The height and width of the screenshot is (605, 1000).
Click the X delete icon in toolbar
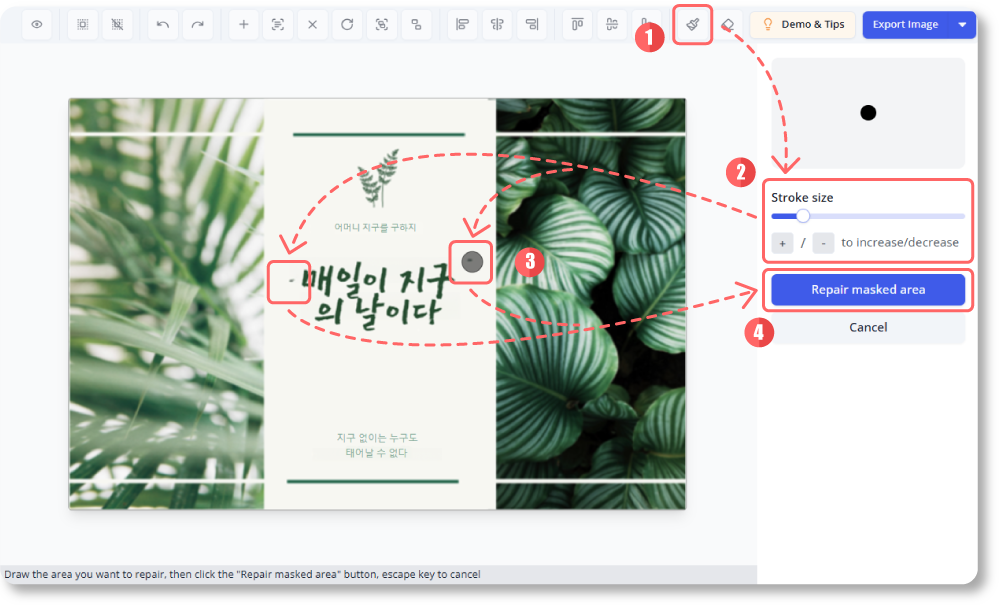pyautogui.click(x=312, y=24)
